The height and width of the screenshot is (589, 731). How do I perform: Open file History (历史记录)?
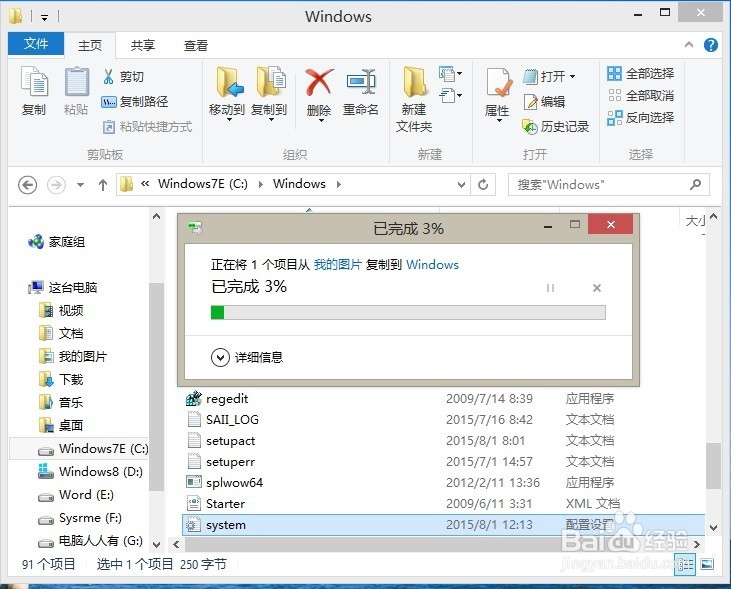pos(556,127)
